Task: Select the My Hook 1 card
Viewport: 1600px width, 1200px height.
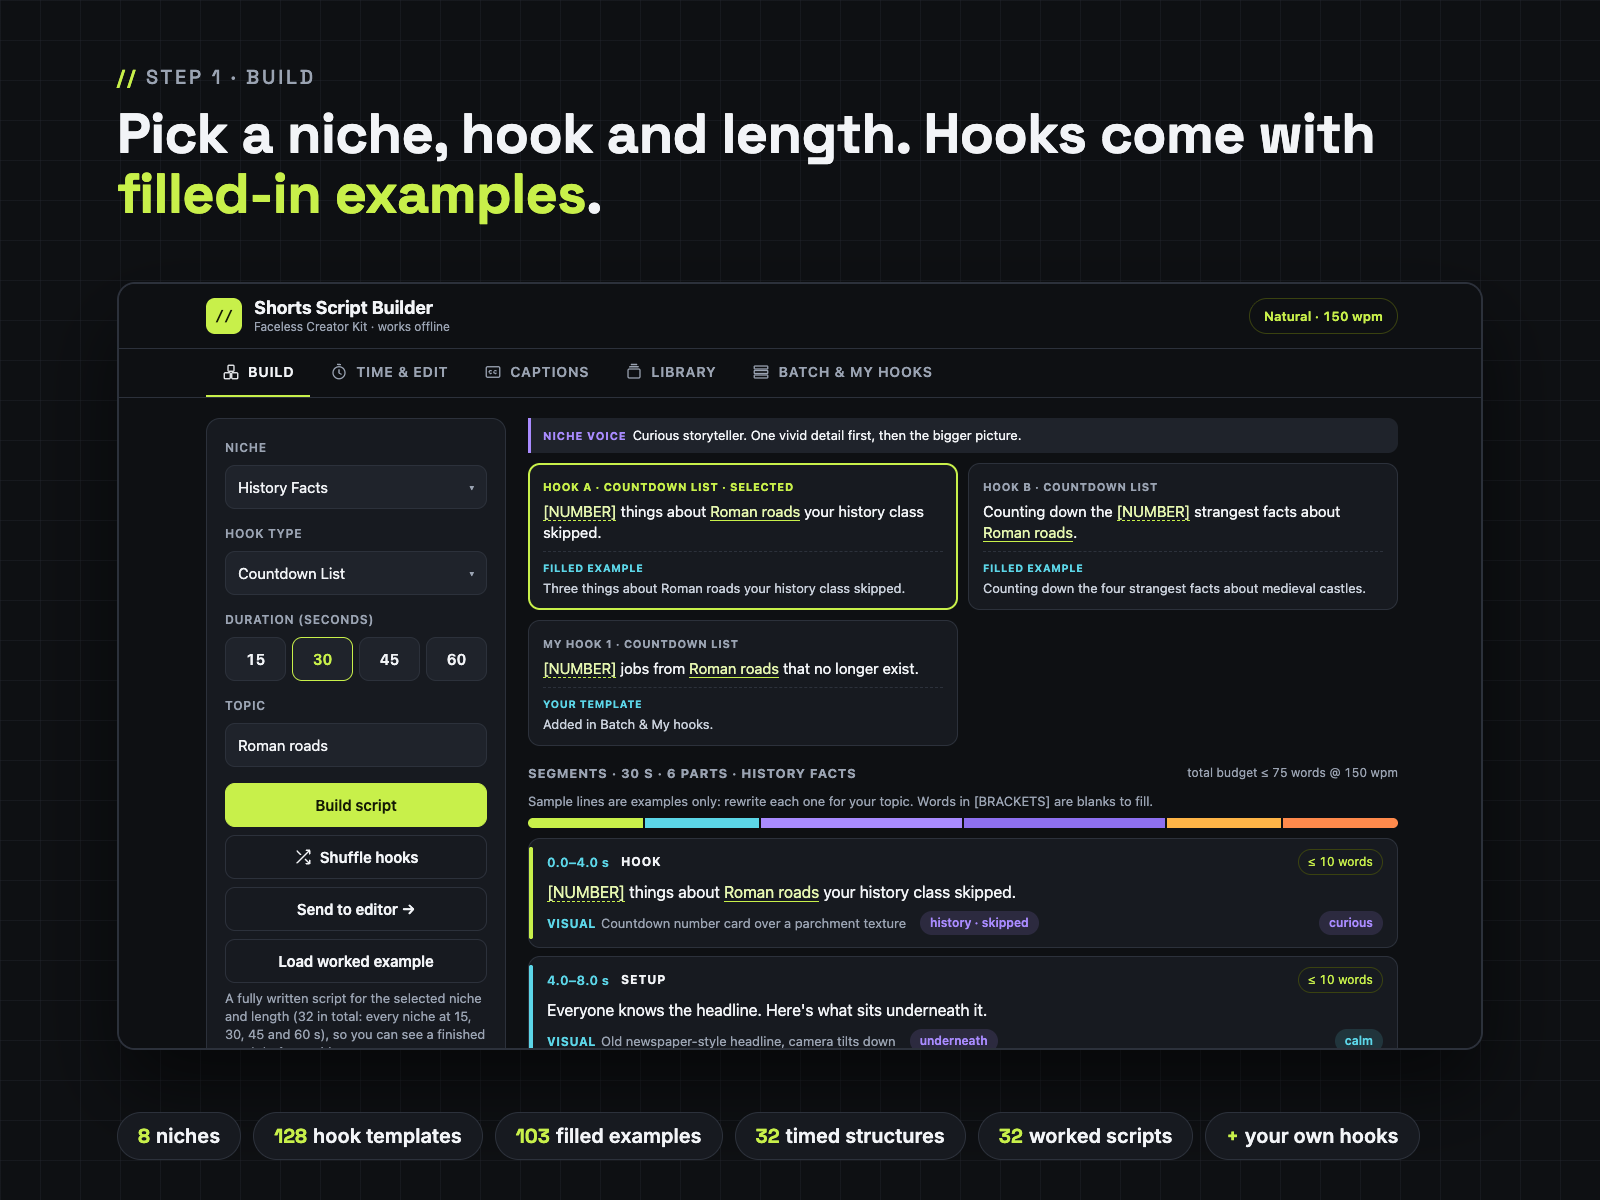Action: pos(743,683)
